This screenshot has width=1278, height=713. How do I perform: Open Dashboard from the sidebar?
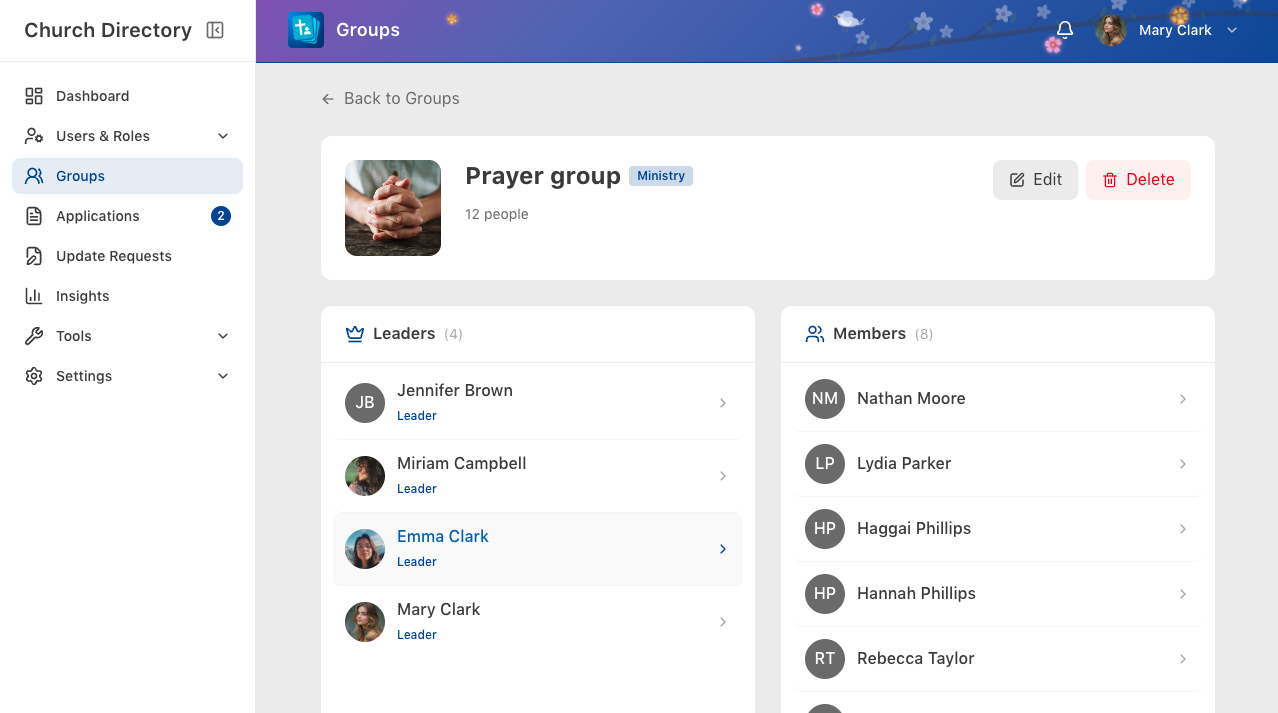click(x=127, y=96)
